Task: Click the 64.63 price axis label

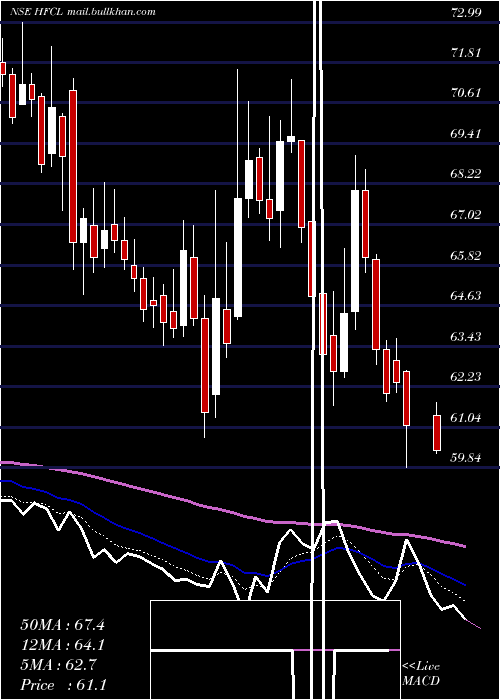Action: [x=466, y=296]
